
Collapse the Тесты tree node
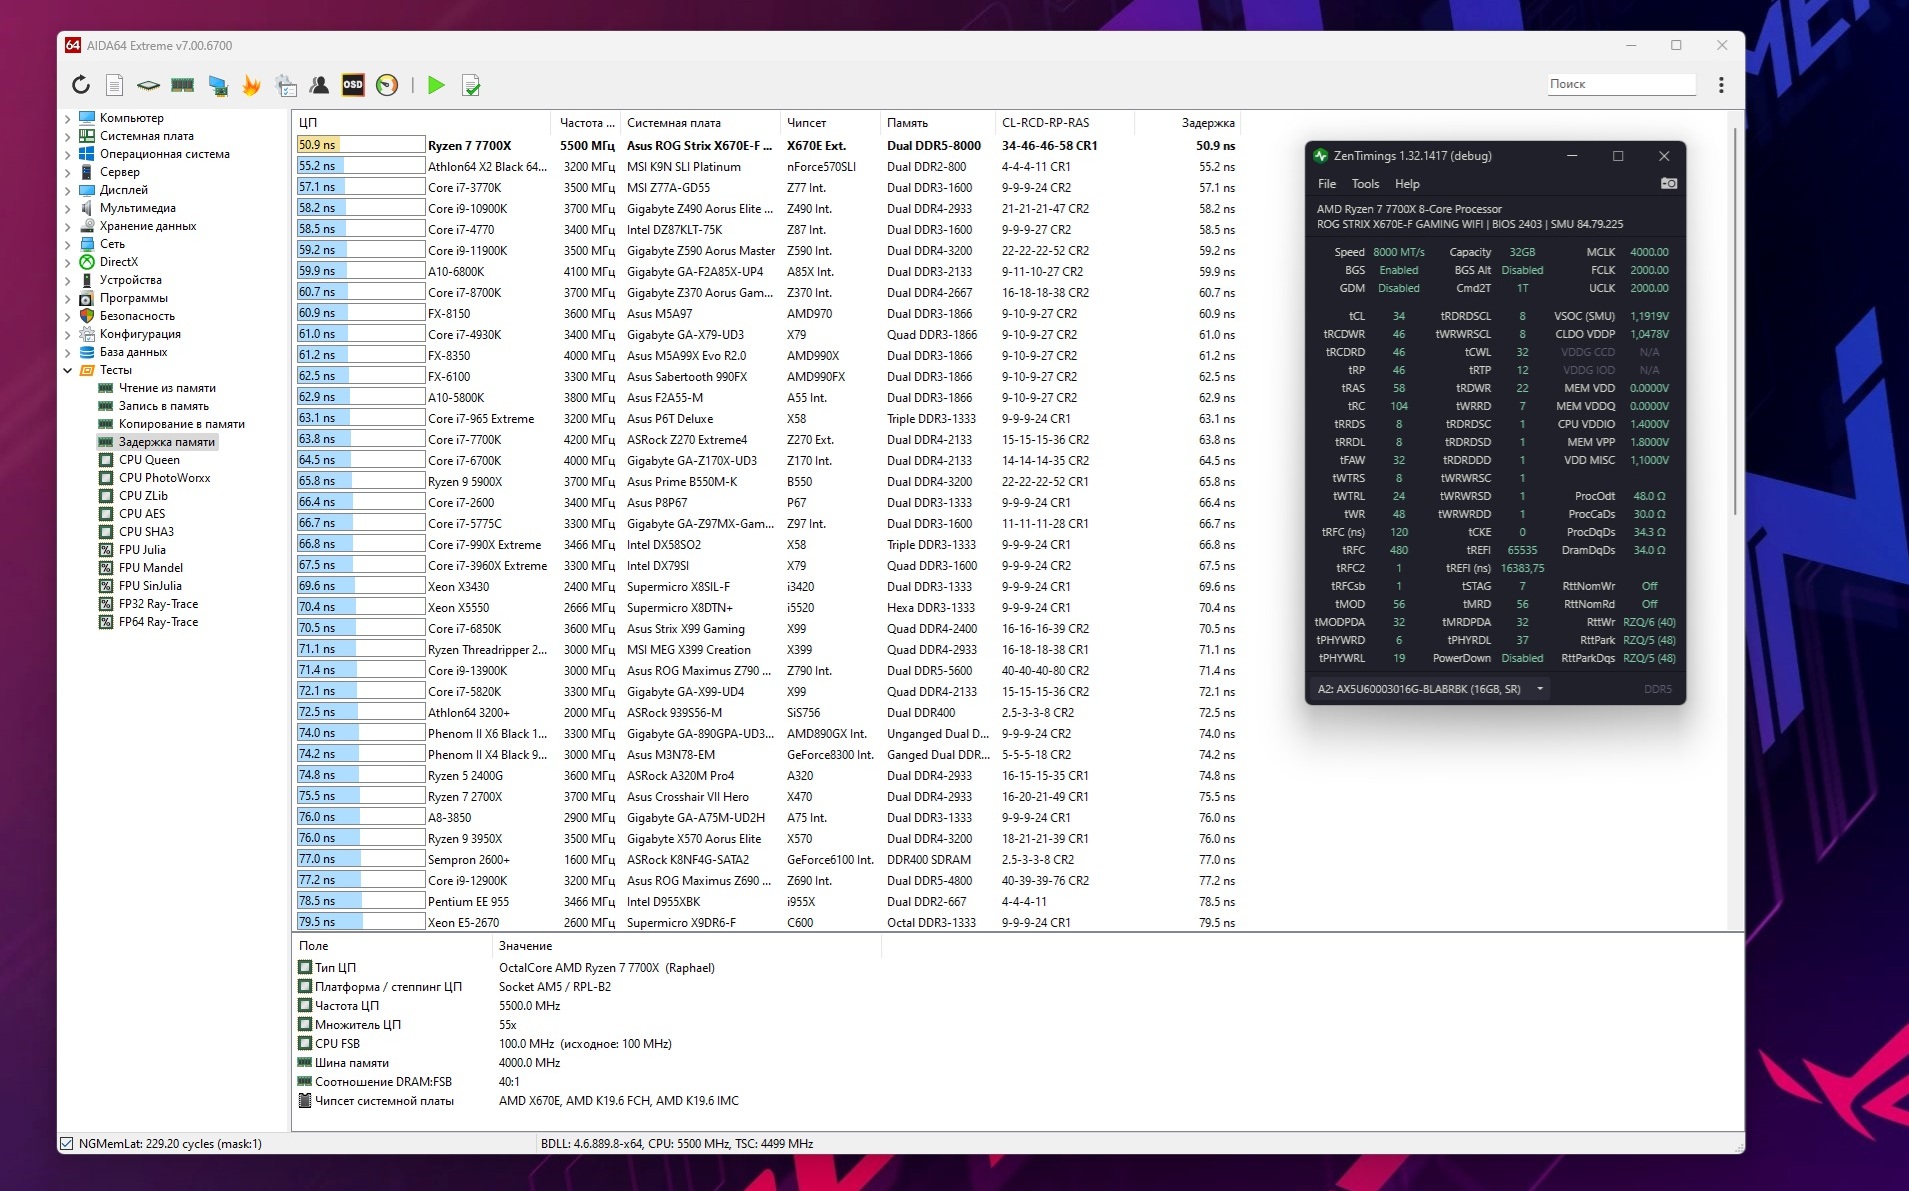(67, 370)
